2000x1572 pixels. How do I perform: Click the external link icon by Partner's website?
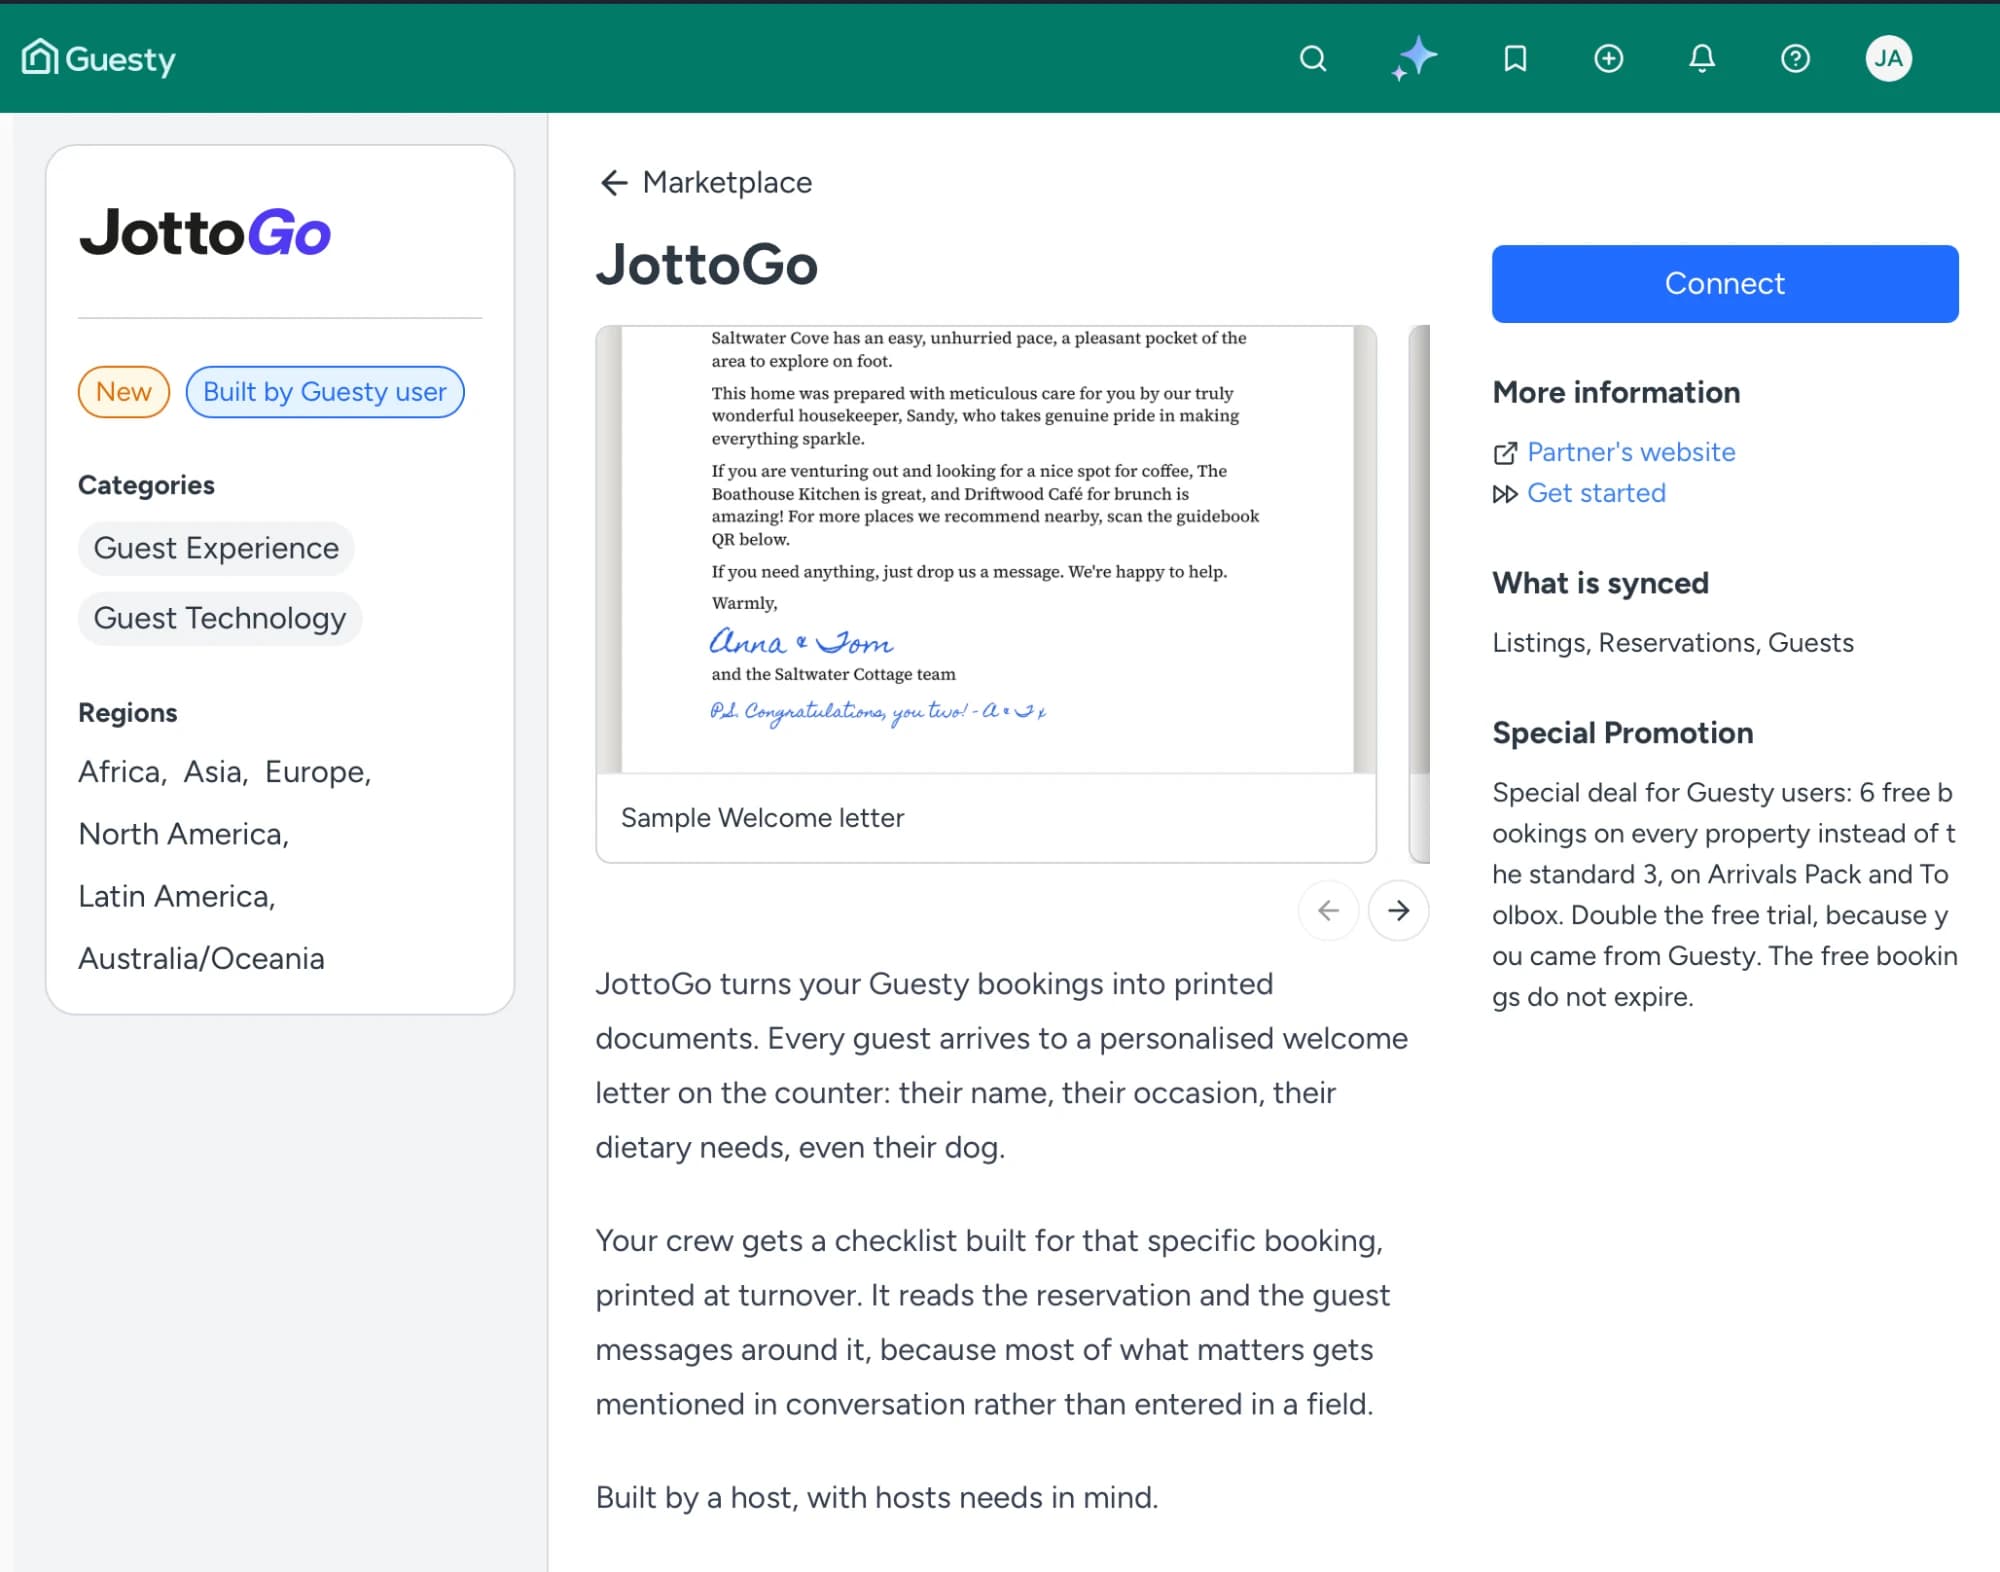pos(1505,453)
